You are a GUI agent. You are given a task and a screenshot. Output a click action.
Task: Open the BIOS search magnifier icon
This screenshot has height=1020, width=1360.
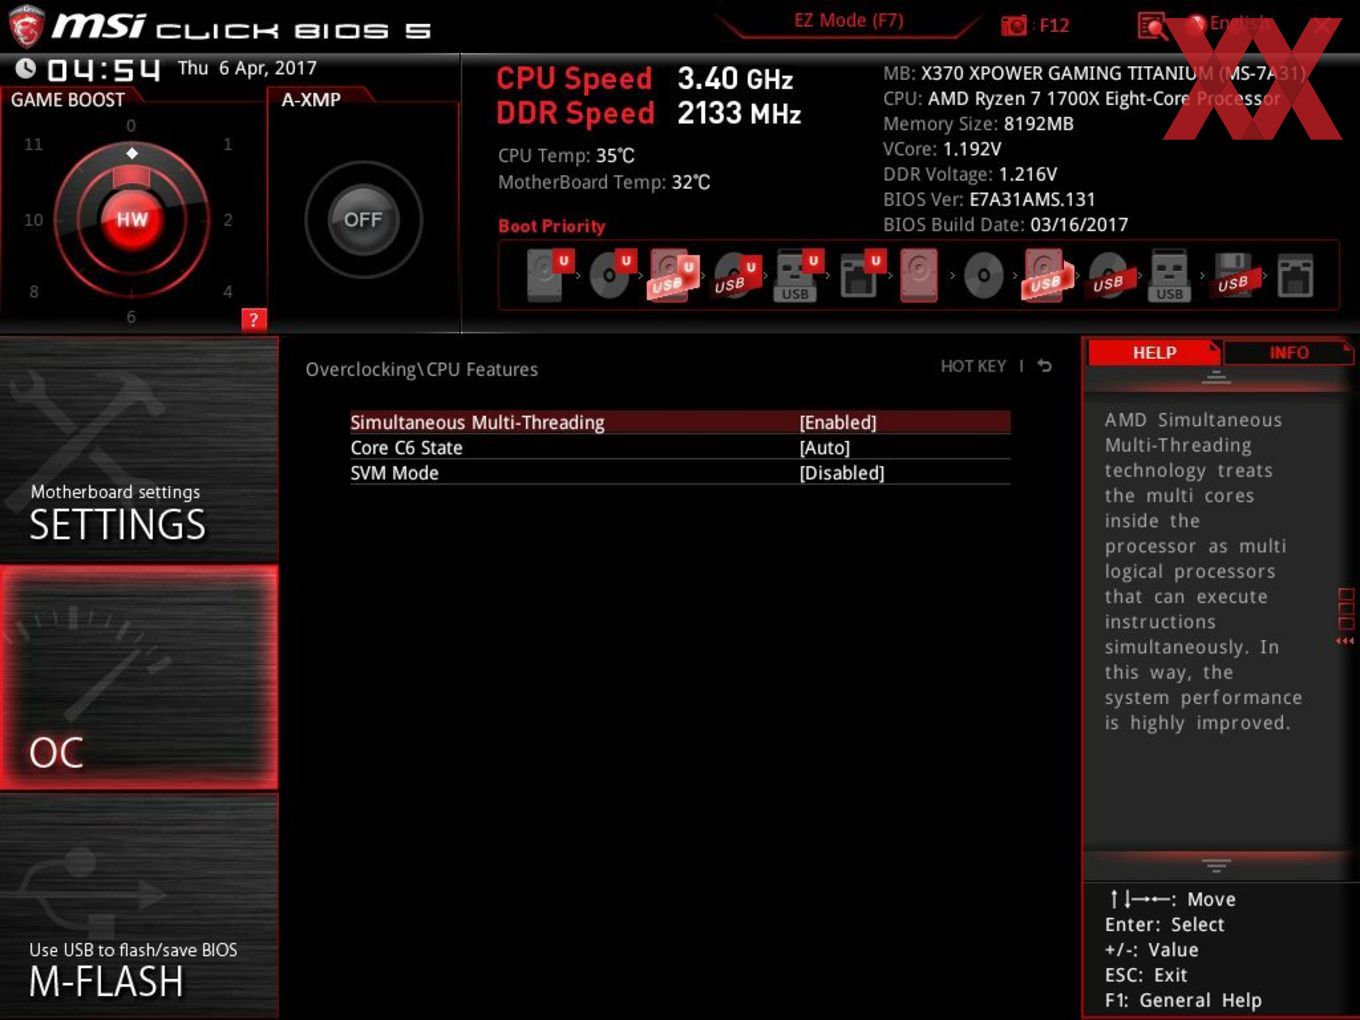pyautogui.click(x=1151, y=25)
